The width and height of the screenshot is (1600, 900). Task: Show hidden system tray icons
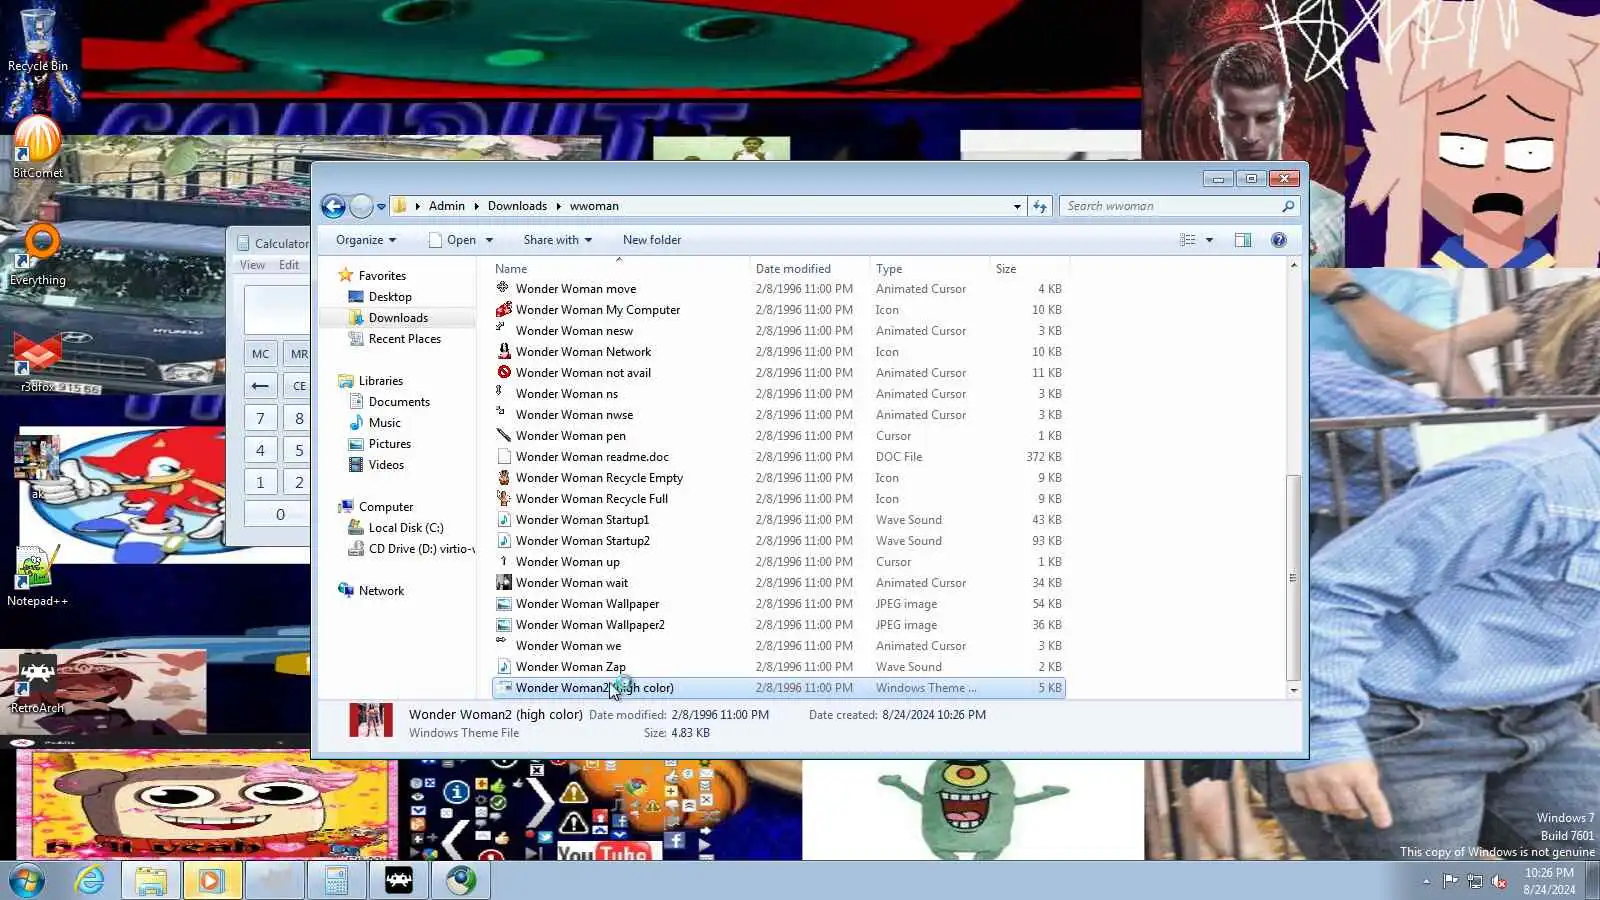1426,881
